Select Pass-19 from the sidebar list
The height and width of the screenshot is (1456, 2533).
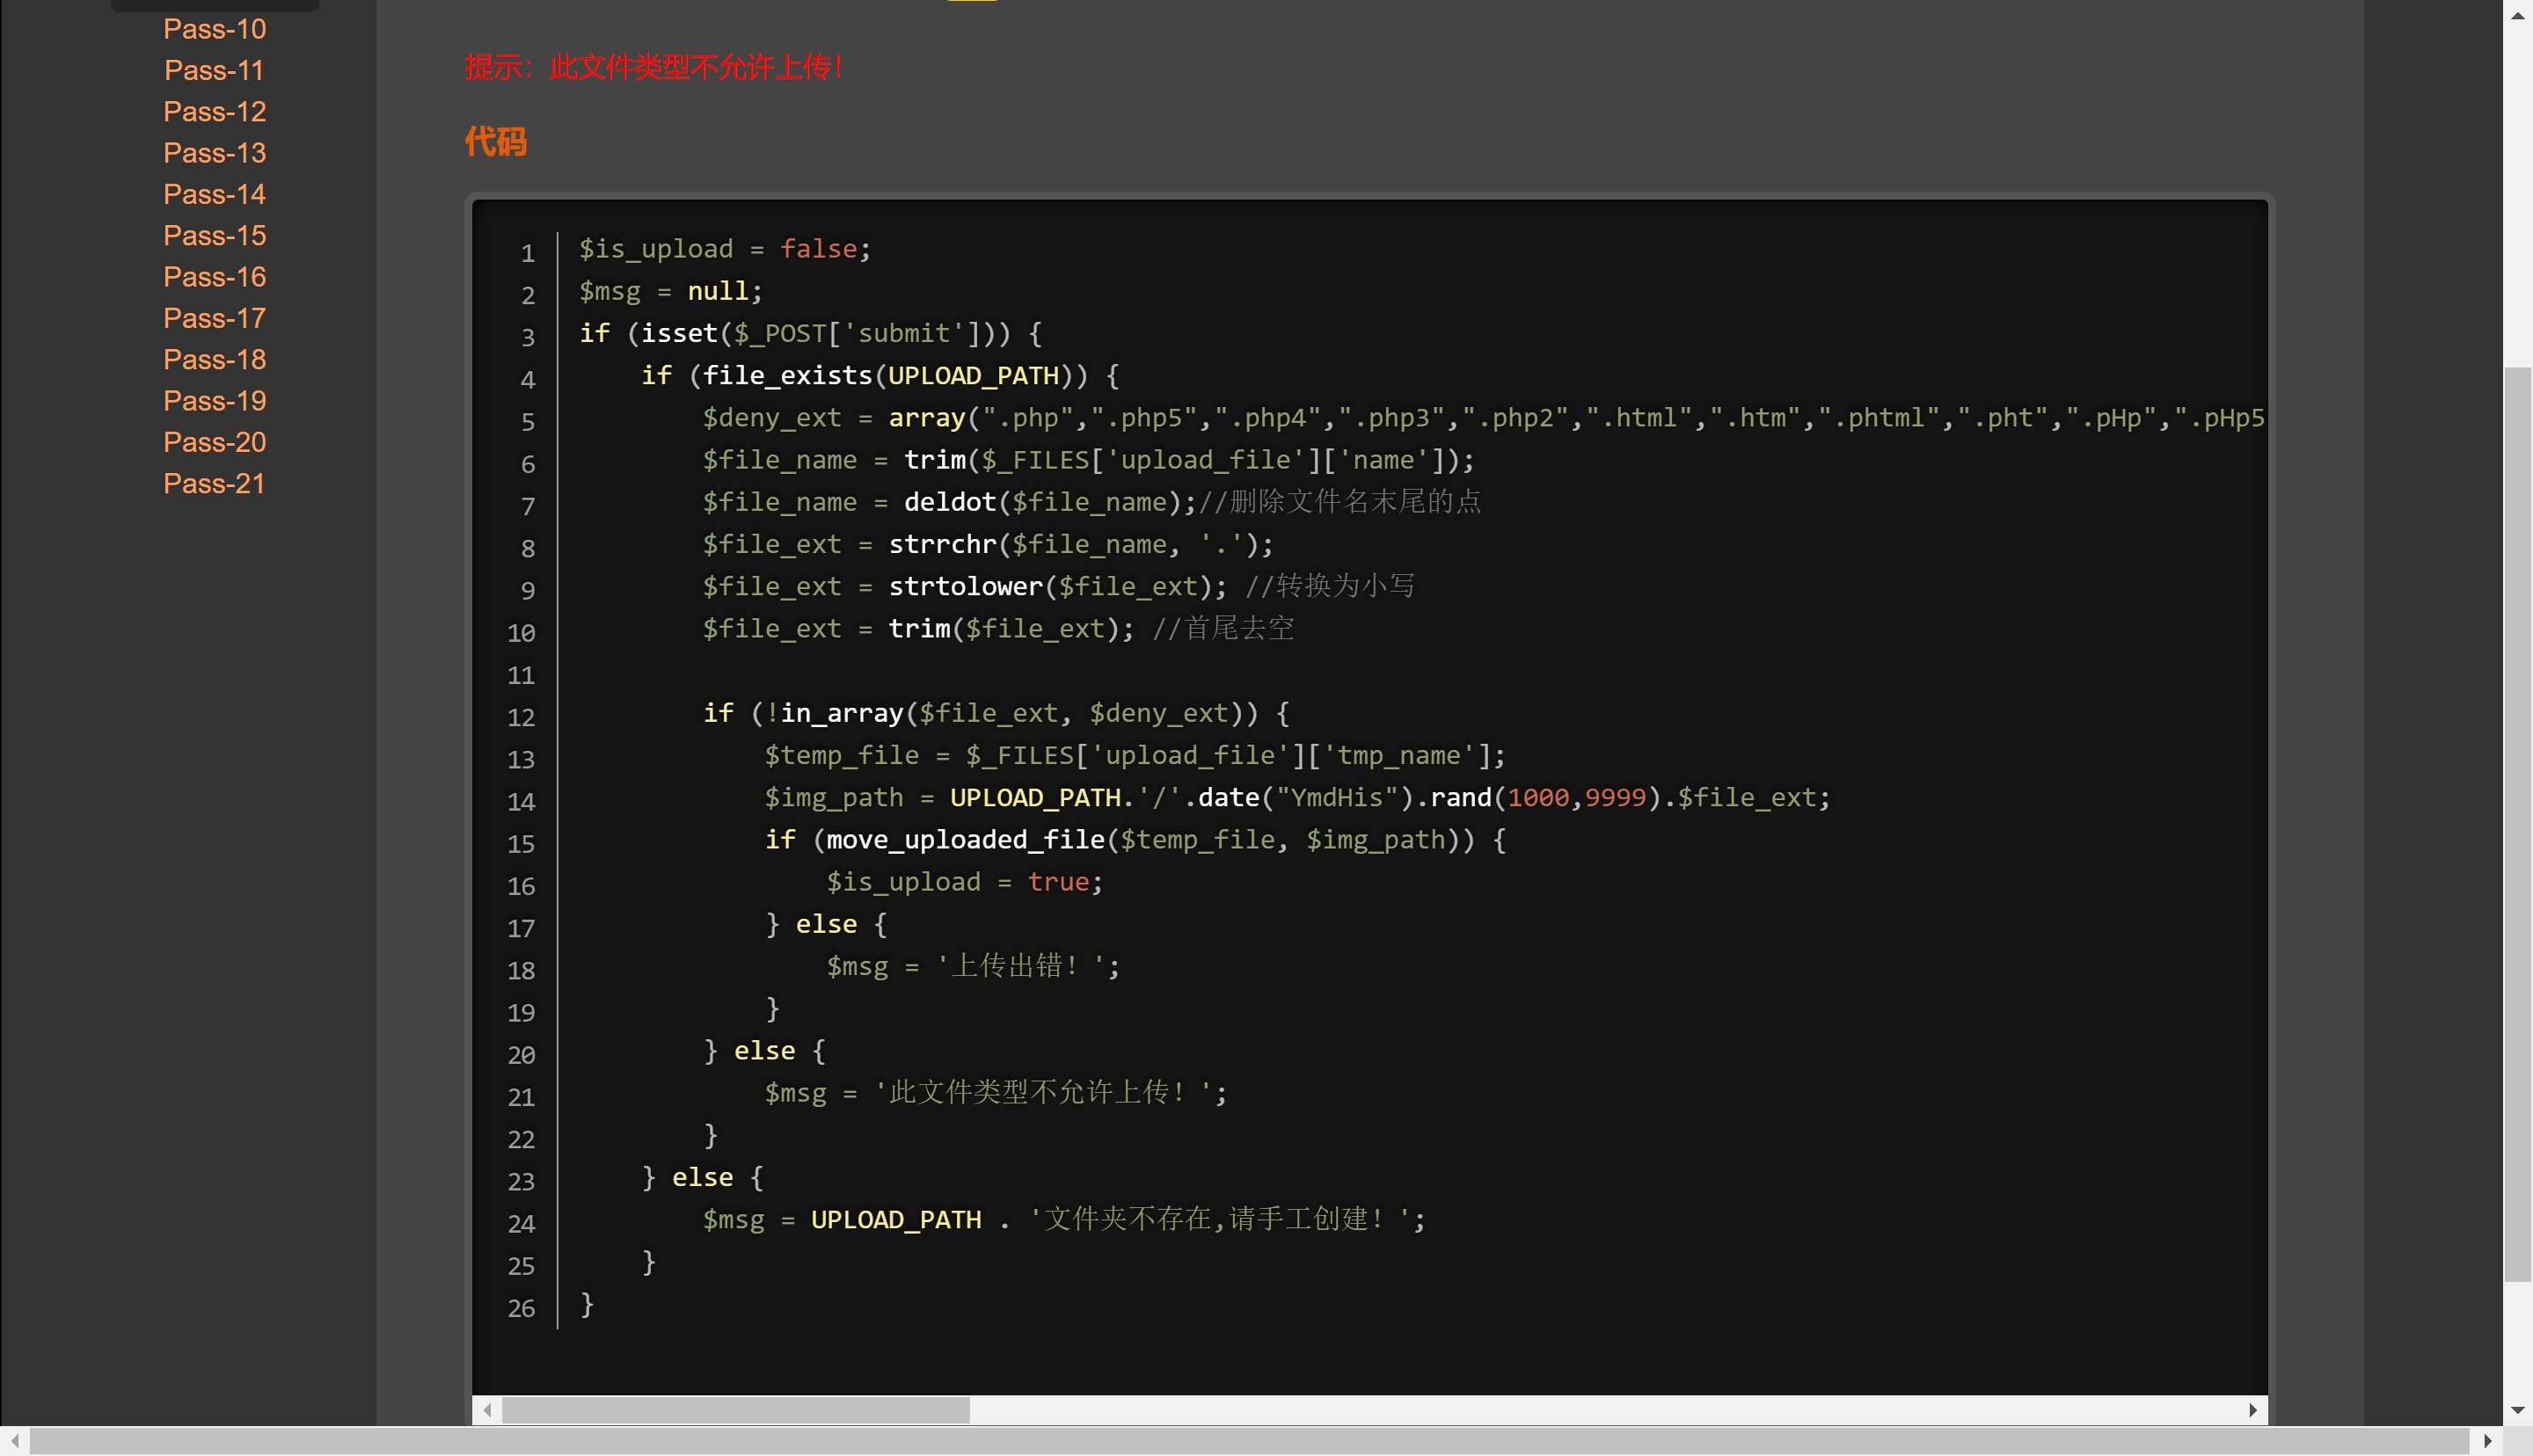click(x=214, y=401)
